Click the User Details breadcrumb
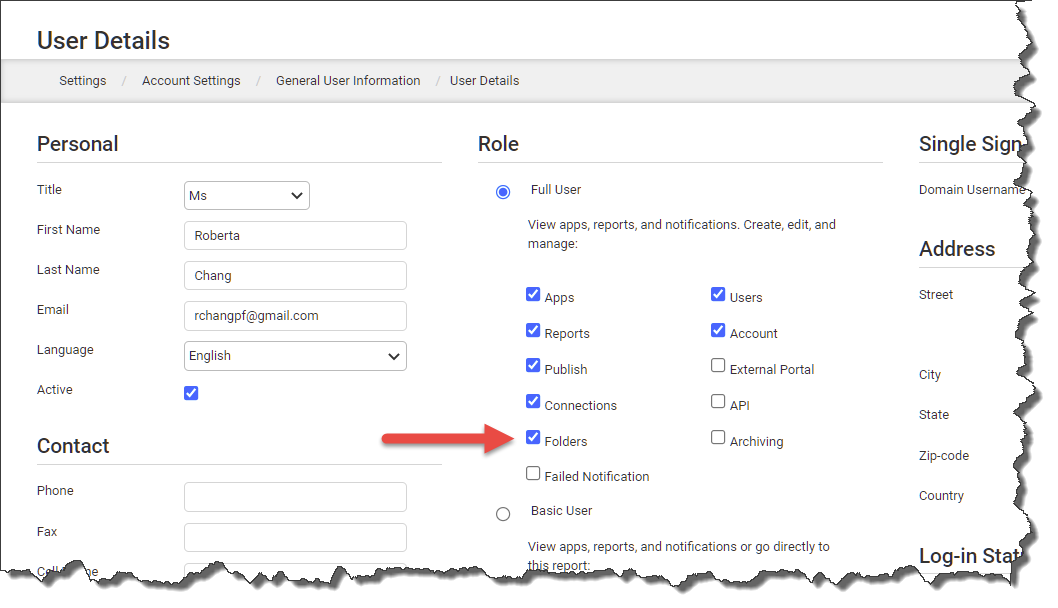 click(484, 81)
